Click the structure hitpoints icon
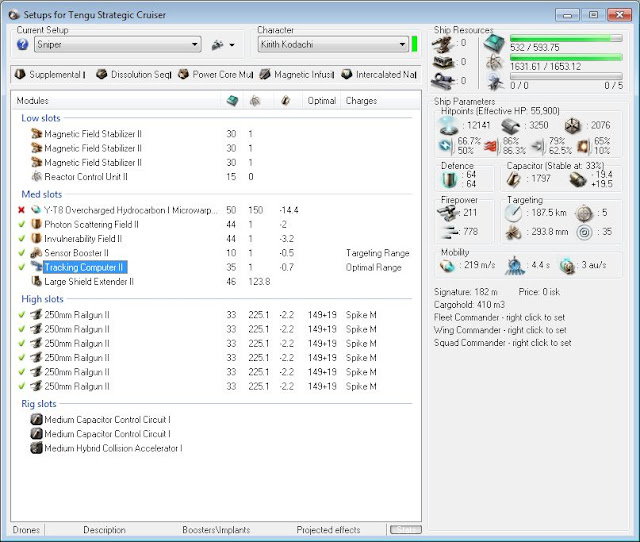The width and height of the screenshot is (640, 542). point(573,126)
